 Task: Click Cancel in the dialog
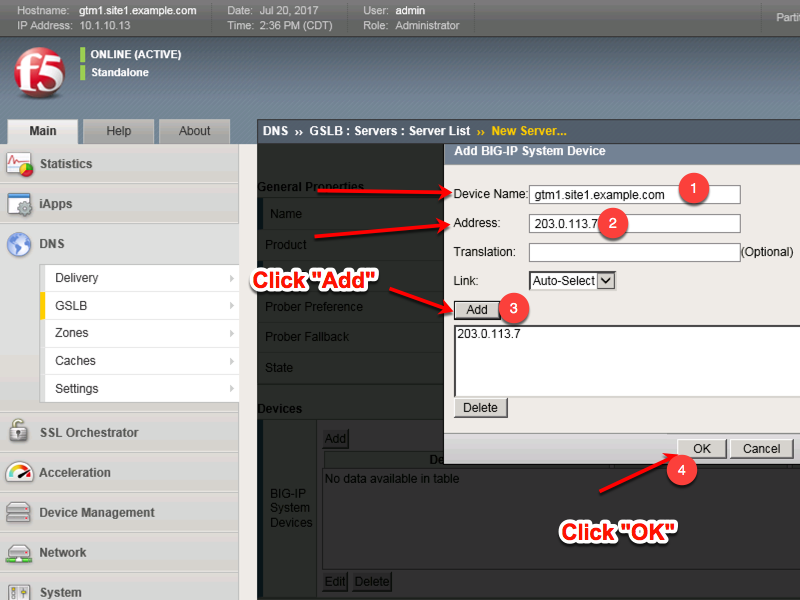[x=761, y=448]
